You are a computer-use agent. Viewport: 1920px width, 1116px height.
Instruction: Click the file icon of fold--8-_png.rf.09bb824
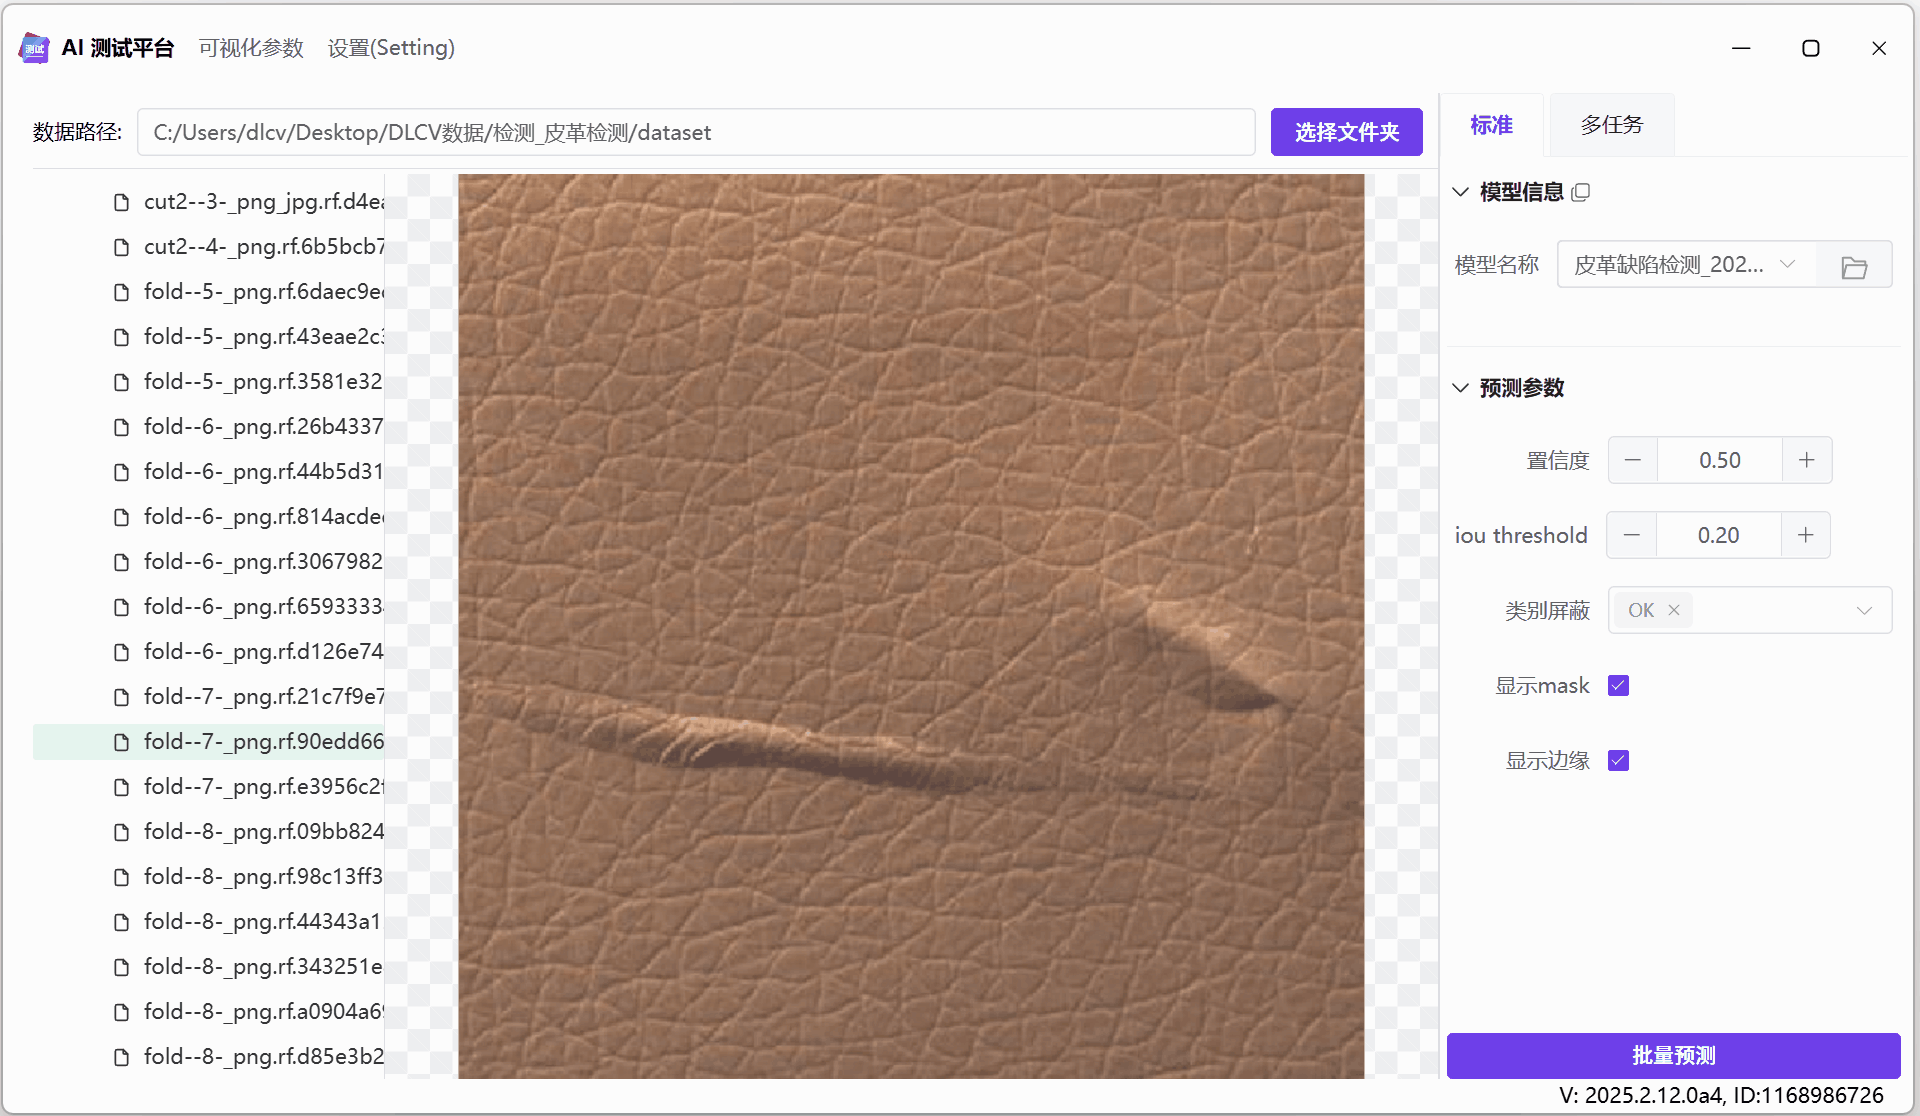pos(122,832)
